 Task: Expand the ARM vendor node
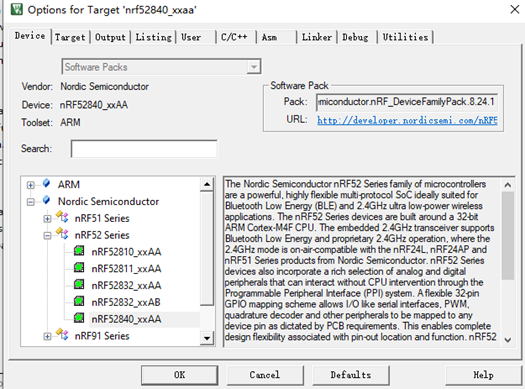pos(30,185)
